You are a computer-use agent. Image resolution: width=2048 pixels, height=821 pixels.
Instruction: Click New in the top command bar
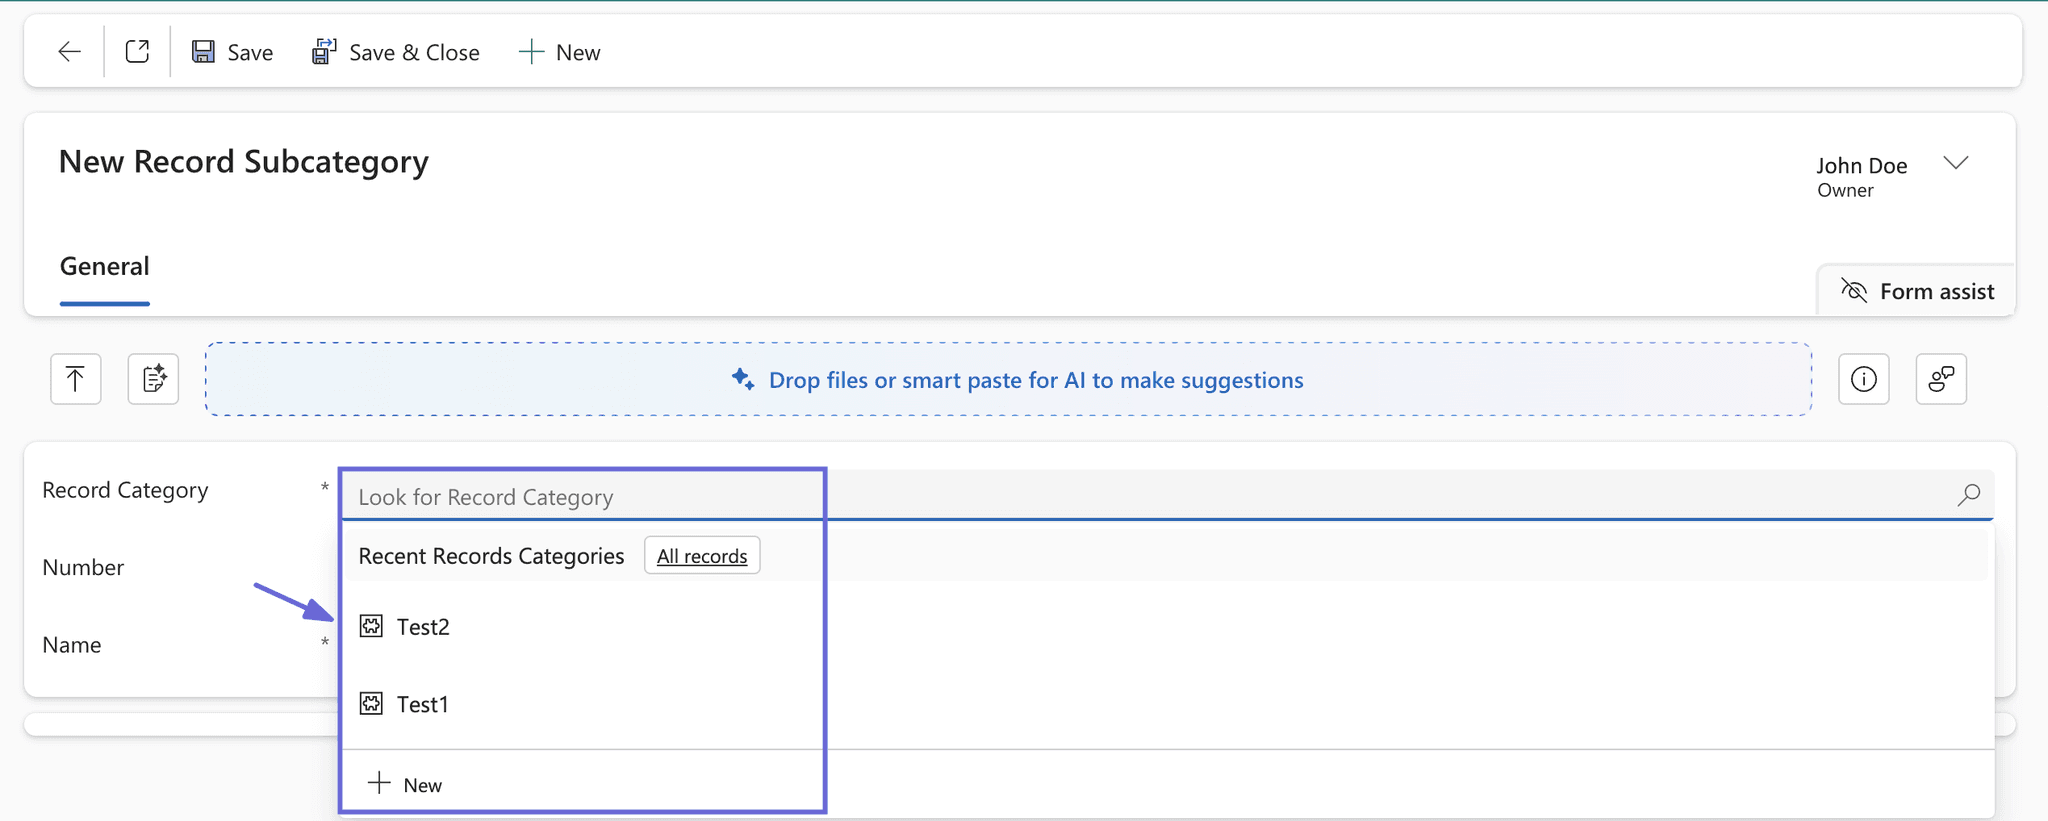[x=560, y=52]
